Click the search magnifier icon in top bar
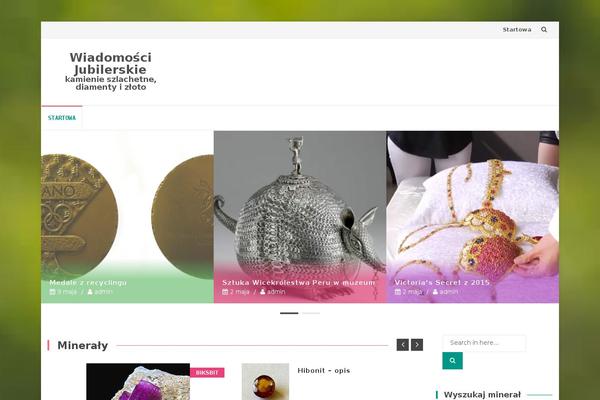This screenshot has height=400, width=600. point(544,29)
